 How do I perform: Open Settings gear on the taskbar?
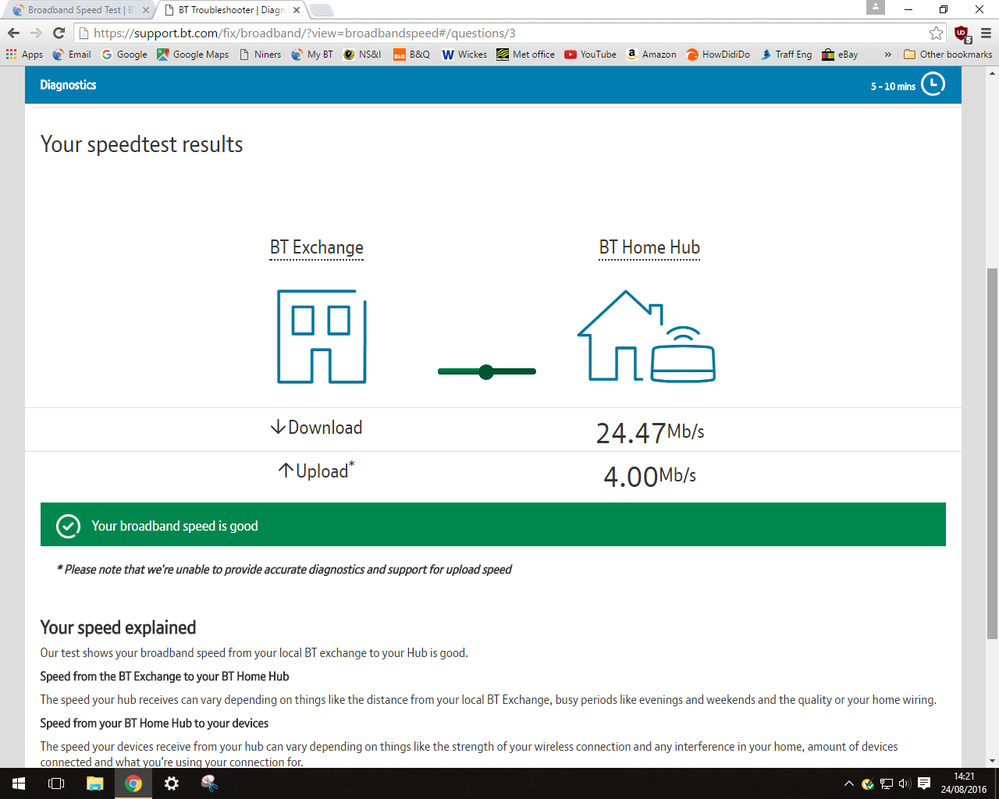[171, 784]
